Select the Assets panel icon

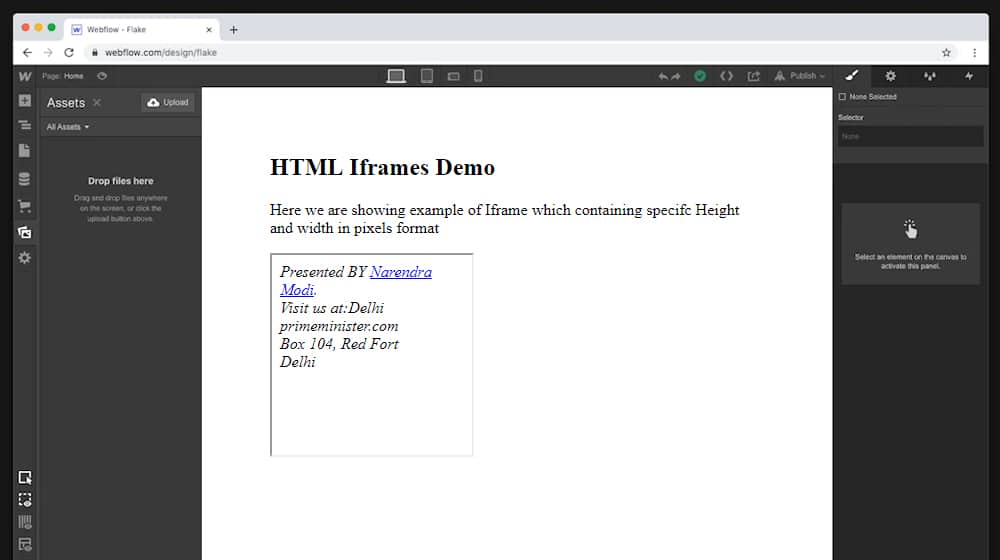pyautogui.click(x=24, y=232)
